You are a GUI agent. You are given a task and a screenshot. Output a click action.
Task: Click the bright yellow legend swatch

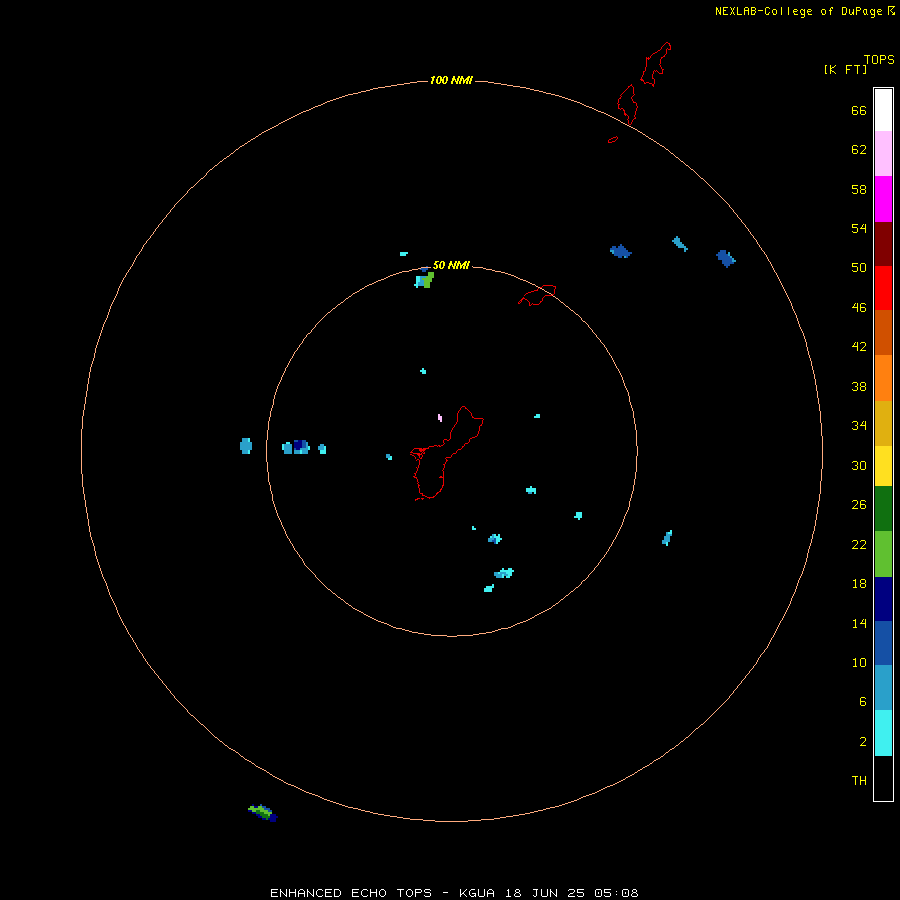[883, 466]
